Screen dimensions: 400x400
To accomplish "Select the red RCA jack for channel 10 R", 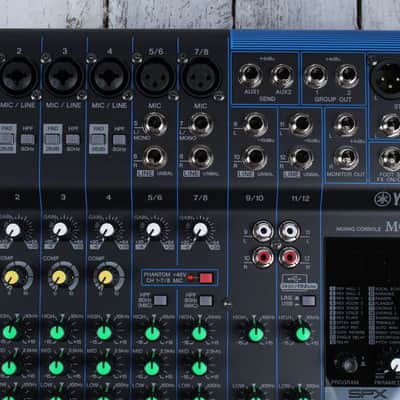I will point(263,257).
